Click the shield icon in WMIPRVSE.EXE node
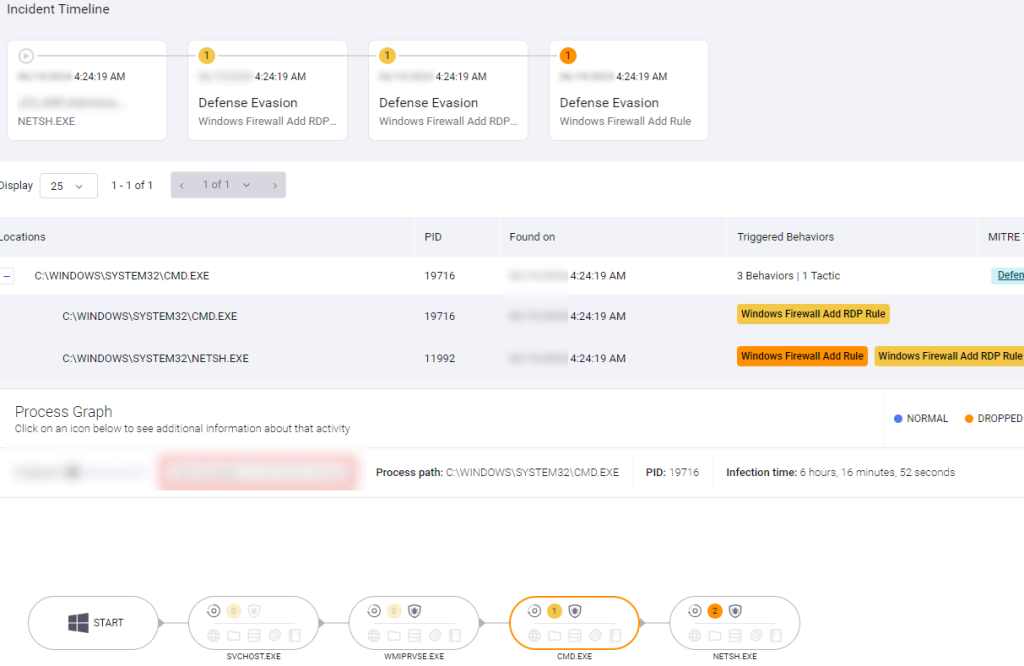 414,611
